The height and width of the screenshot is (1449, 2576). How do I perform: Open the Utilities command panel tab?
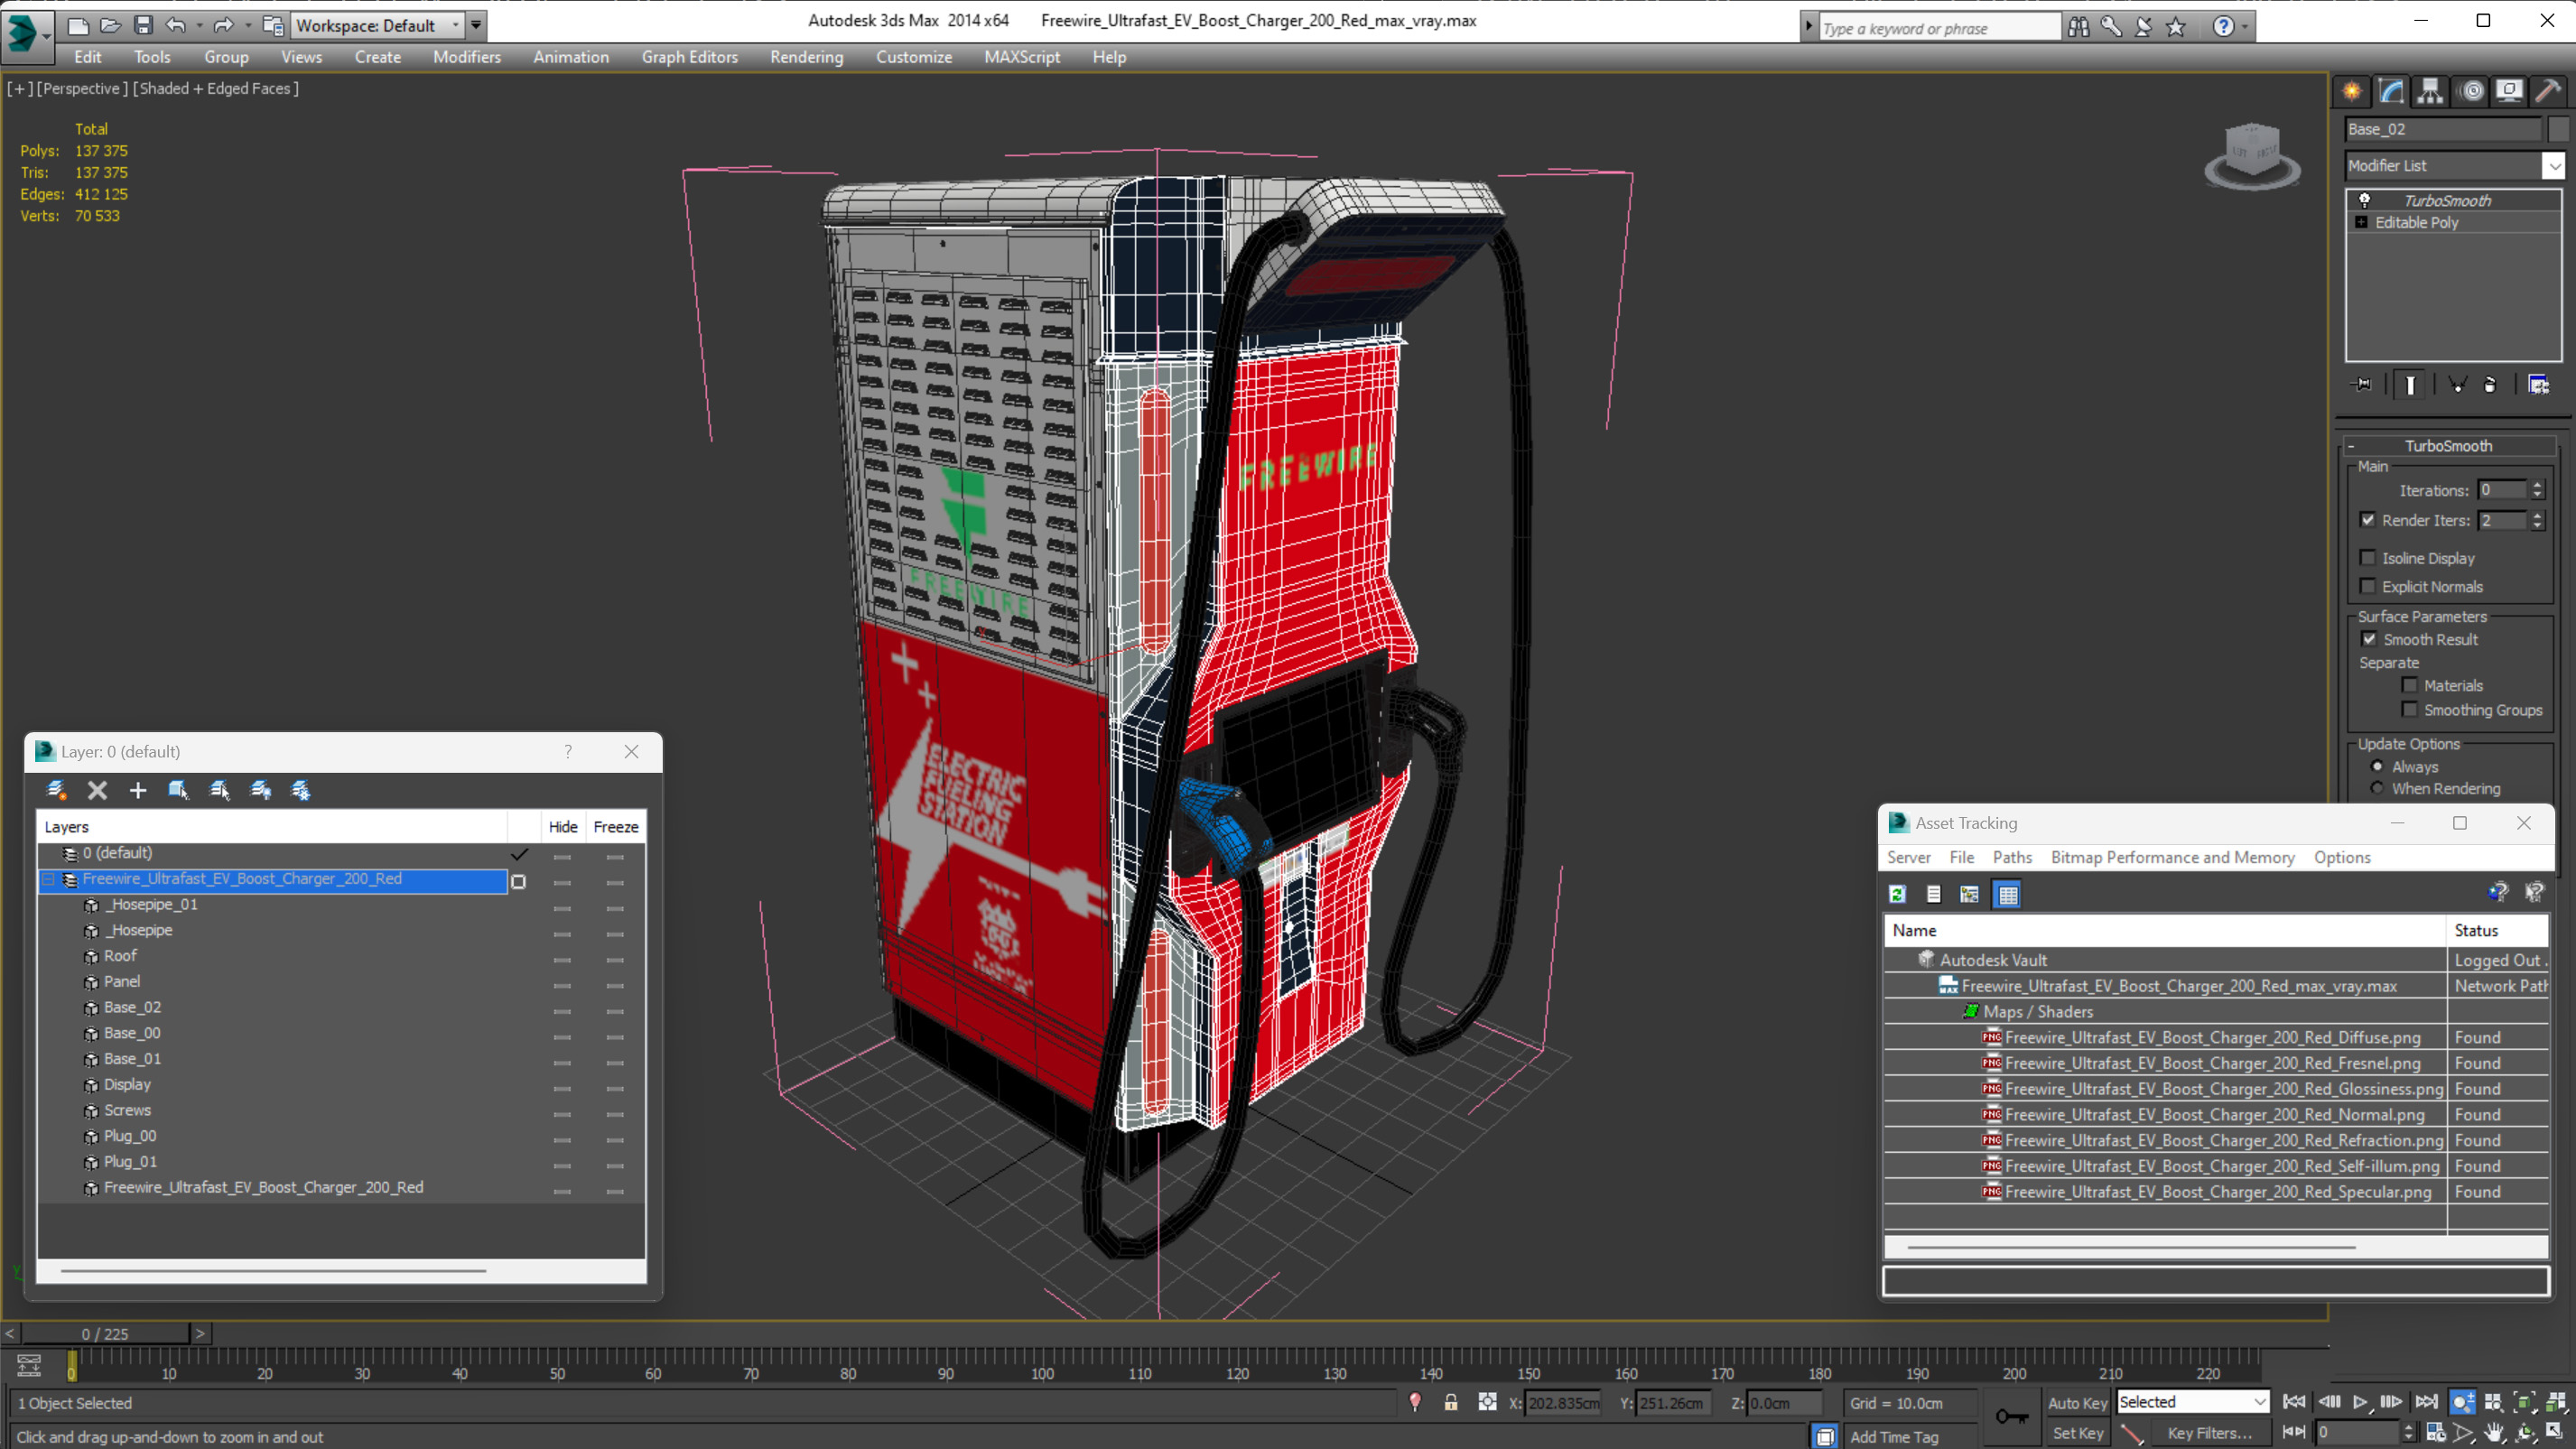[2548, 91]
